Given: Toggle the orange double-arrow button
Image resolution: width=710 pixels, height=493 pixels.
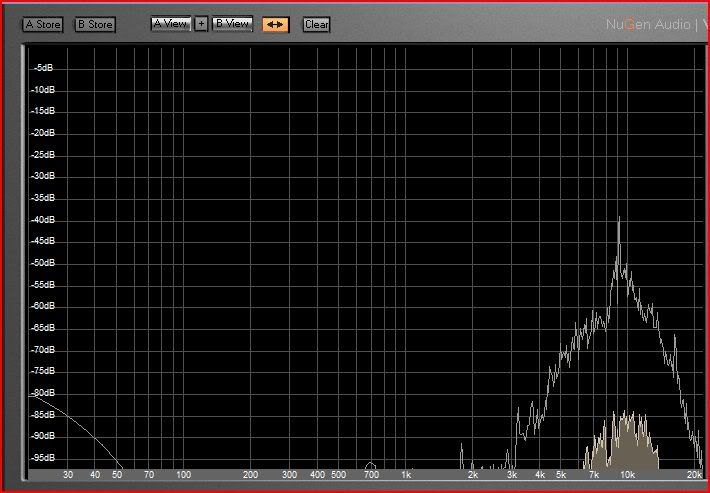Looking at the screenshot, I should 276,24.
